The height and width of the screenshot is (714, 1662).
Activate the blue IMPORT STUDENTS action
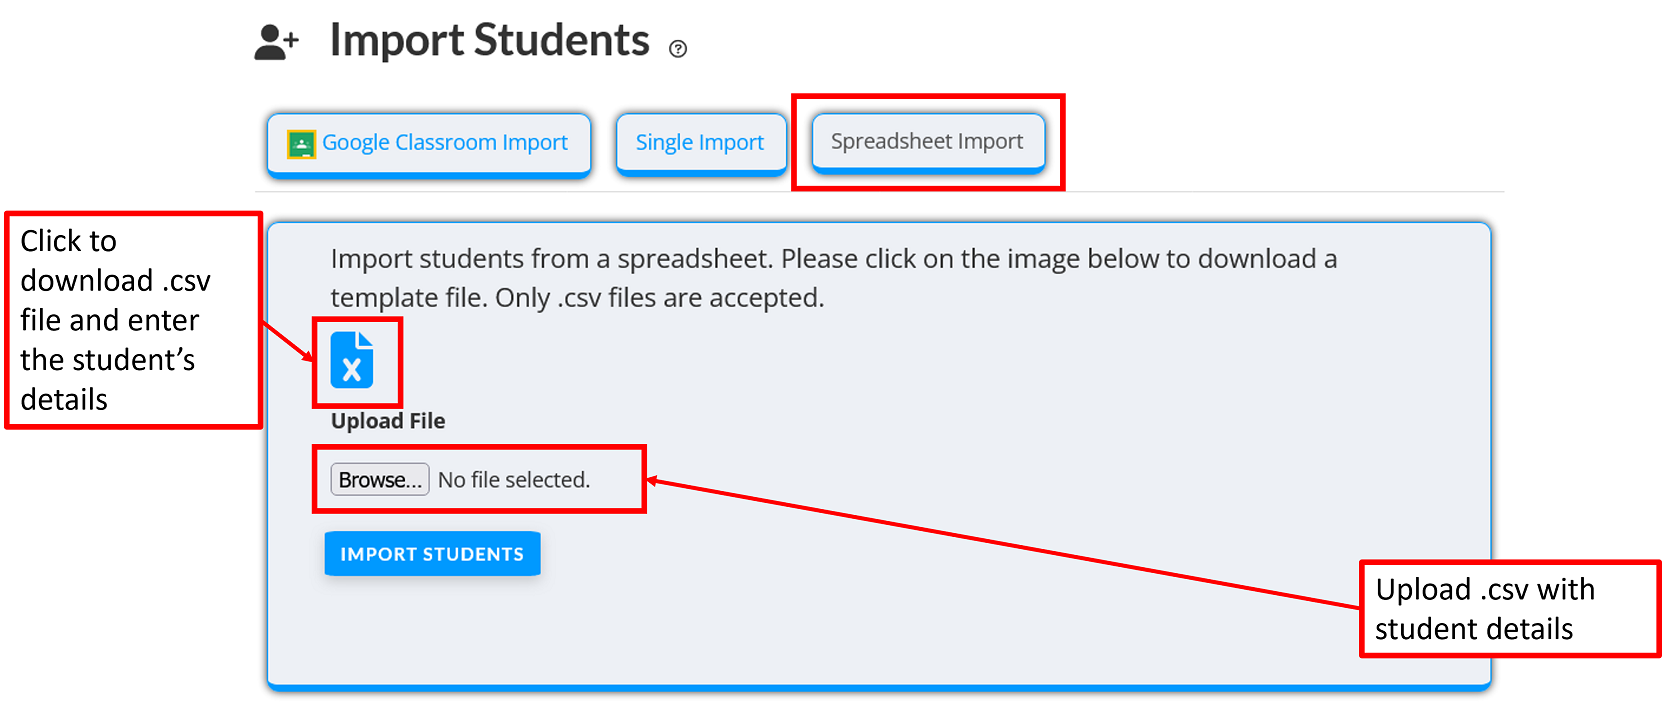point(432,553)
